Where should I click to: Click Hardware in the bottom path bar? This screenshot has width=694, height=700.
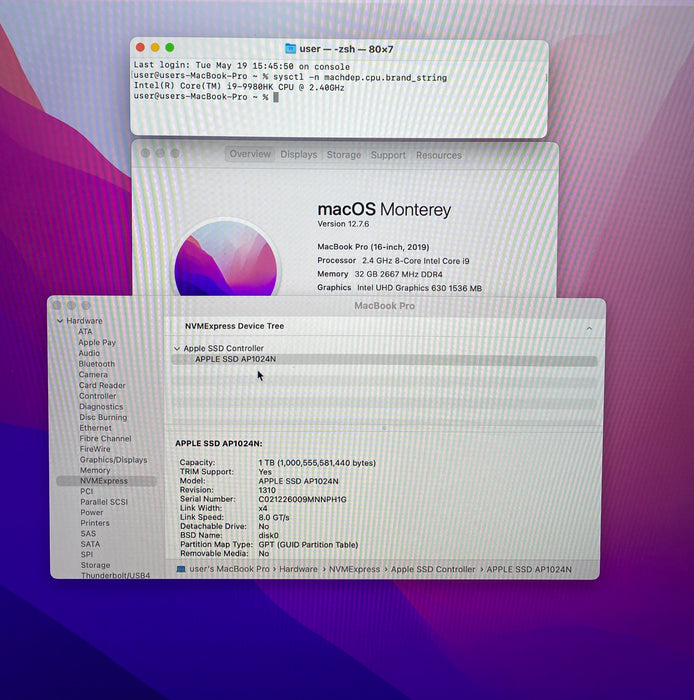298,569
